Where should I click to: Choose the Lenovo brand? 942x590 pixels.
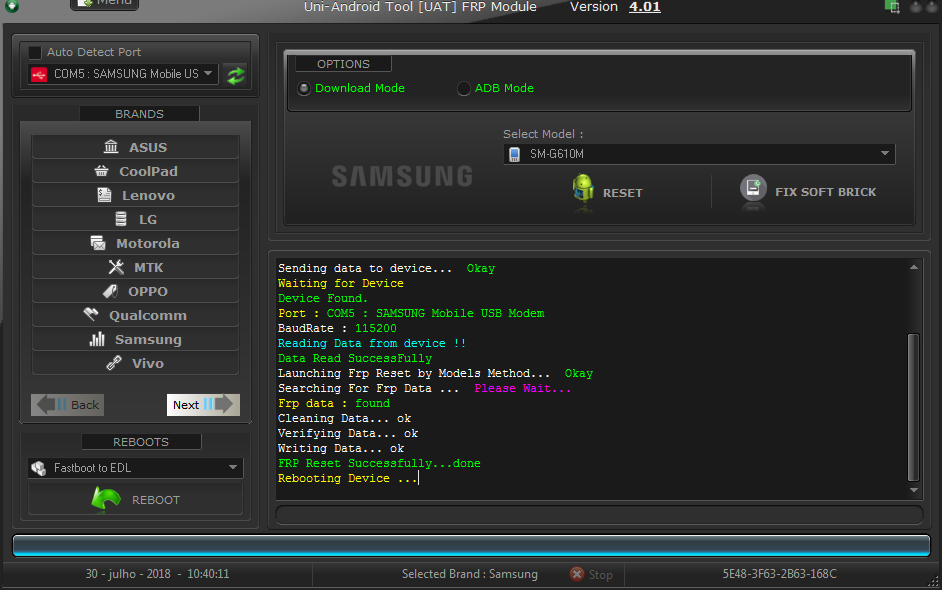pyautogui.click(x=135, y=195)
